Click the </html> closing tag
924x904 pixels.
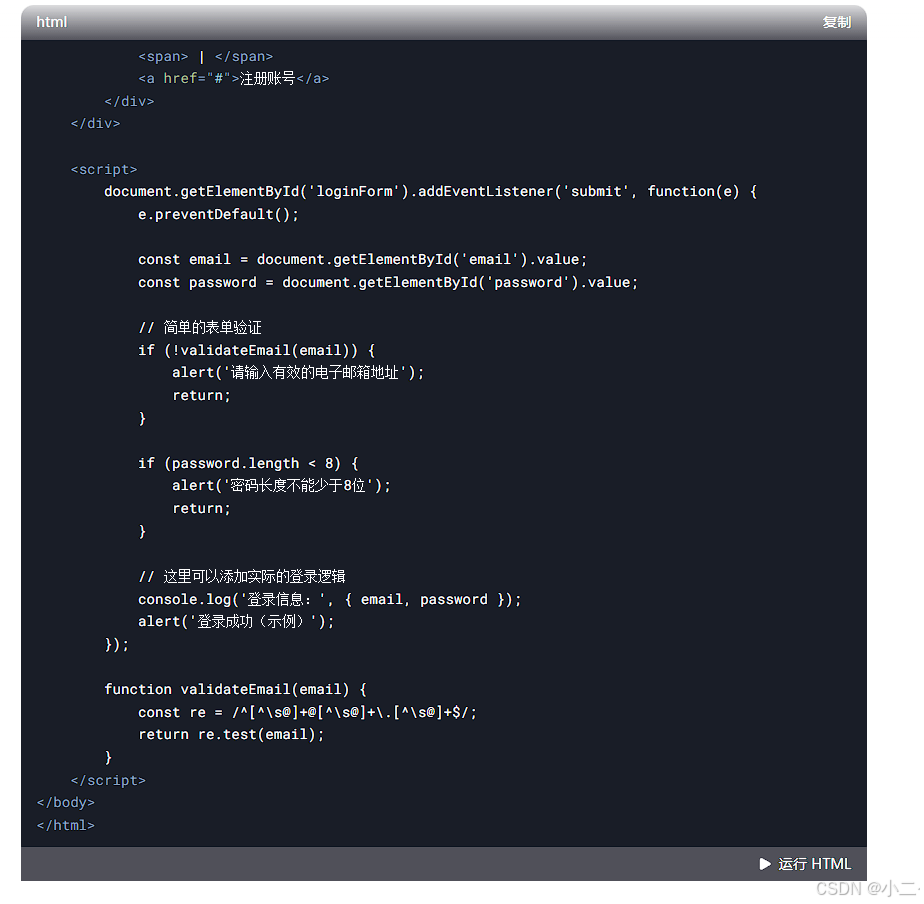65,826
